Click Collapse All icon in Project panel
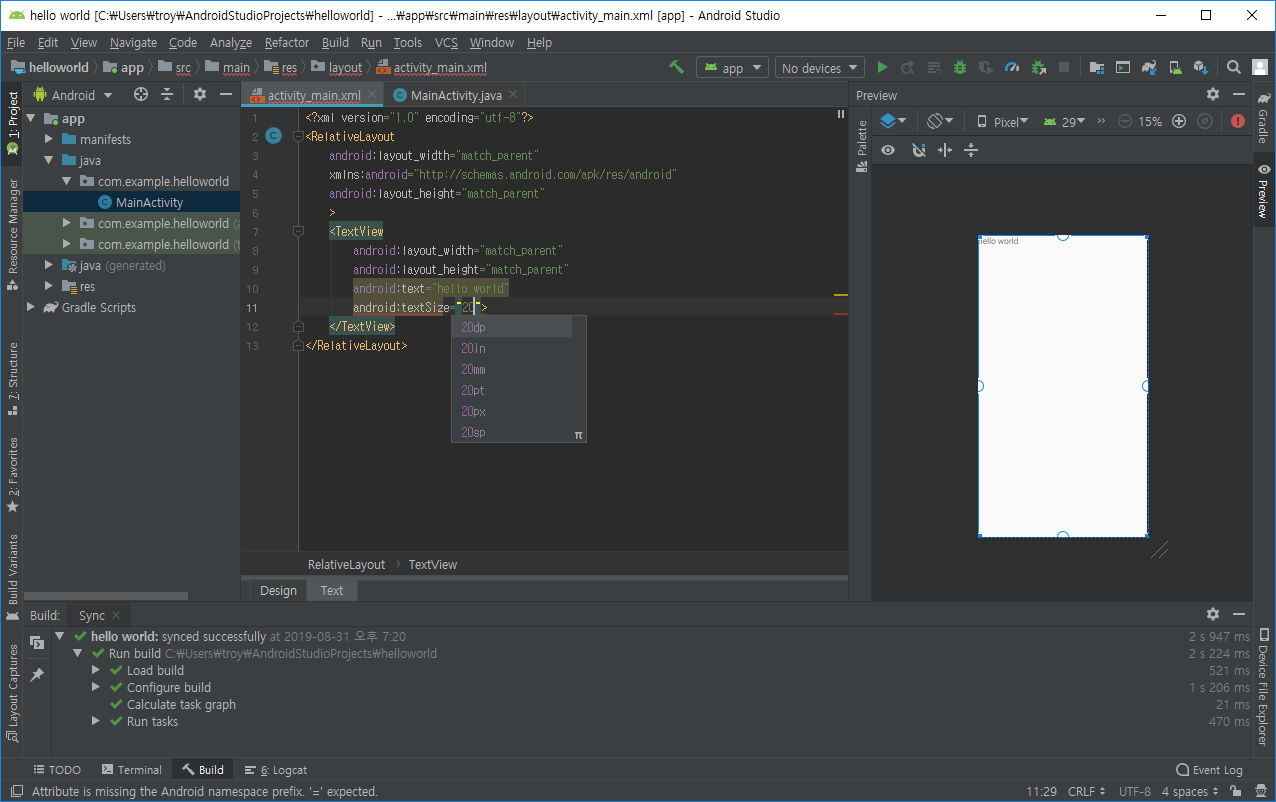Viewport: 1276px width, 802px height. point(167,94)
